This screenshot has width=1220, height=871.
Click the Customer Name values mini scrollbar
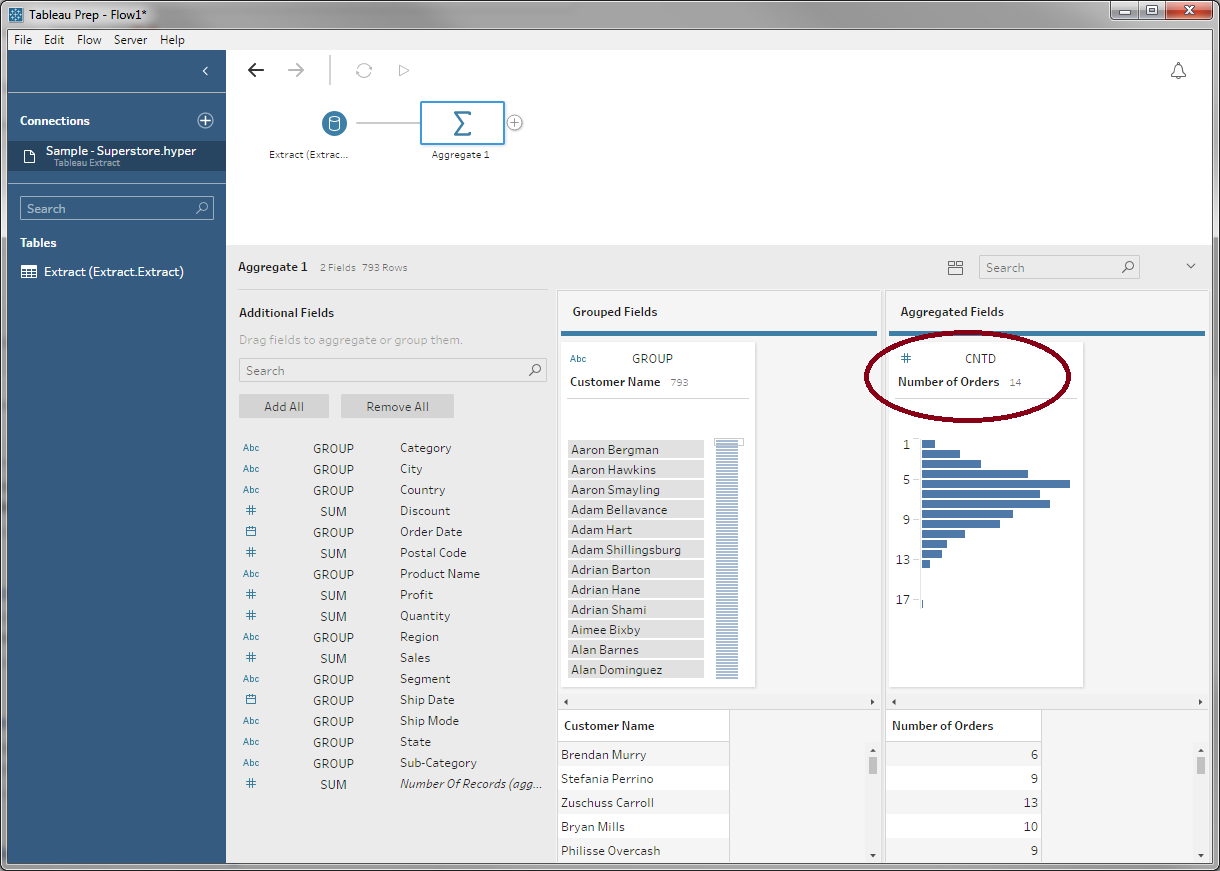(727, 558)
